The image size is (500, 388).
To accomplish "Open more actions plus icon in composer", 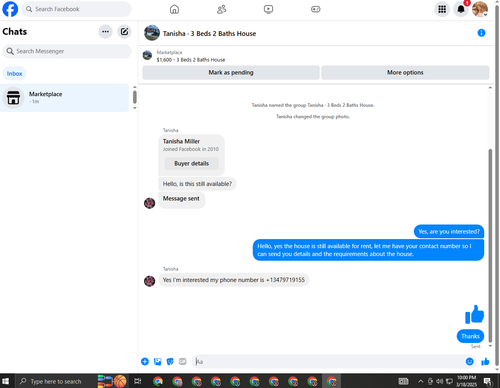I will 145,361.
